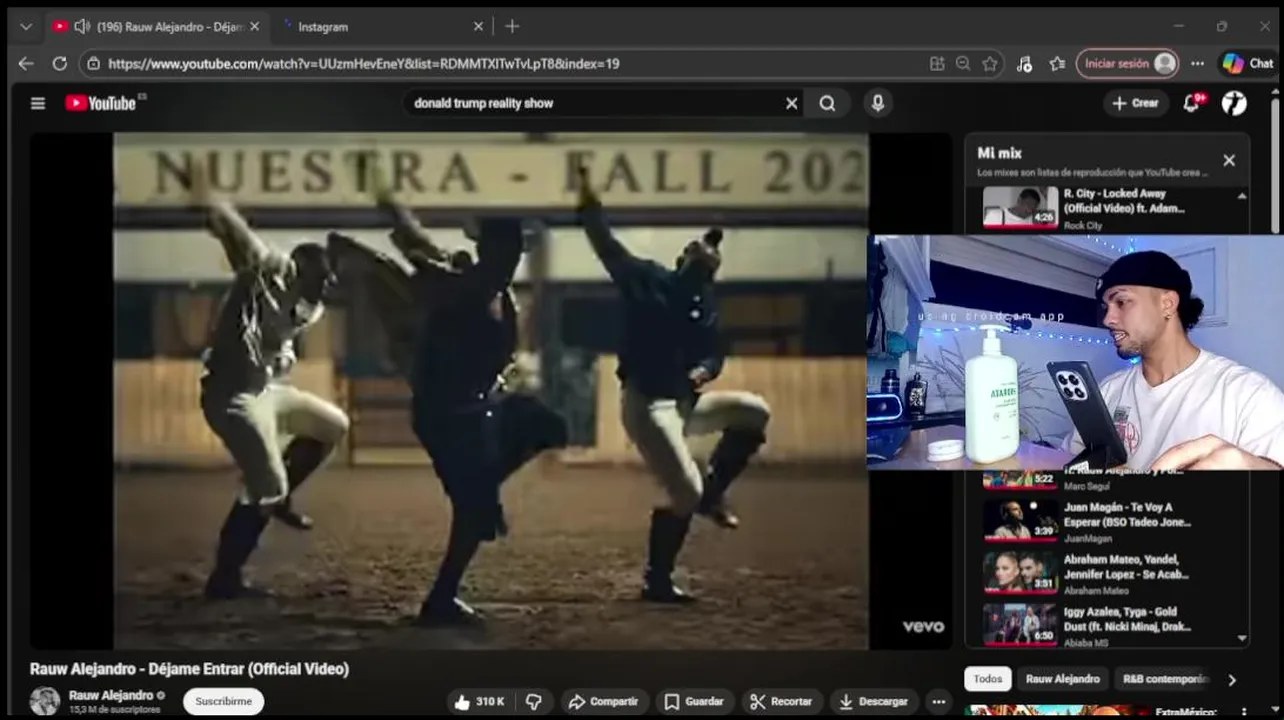Select the R&B contemporáneo filter chip
This screenshot has height=720, width=1284.
coord(1164,679)
